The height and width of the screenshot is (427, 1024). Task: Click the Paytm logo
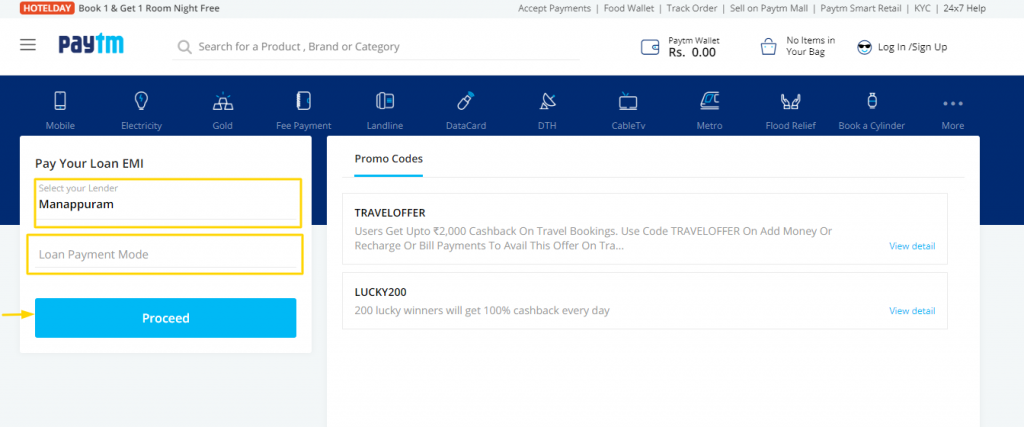point(91,44)
